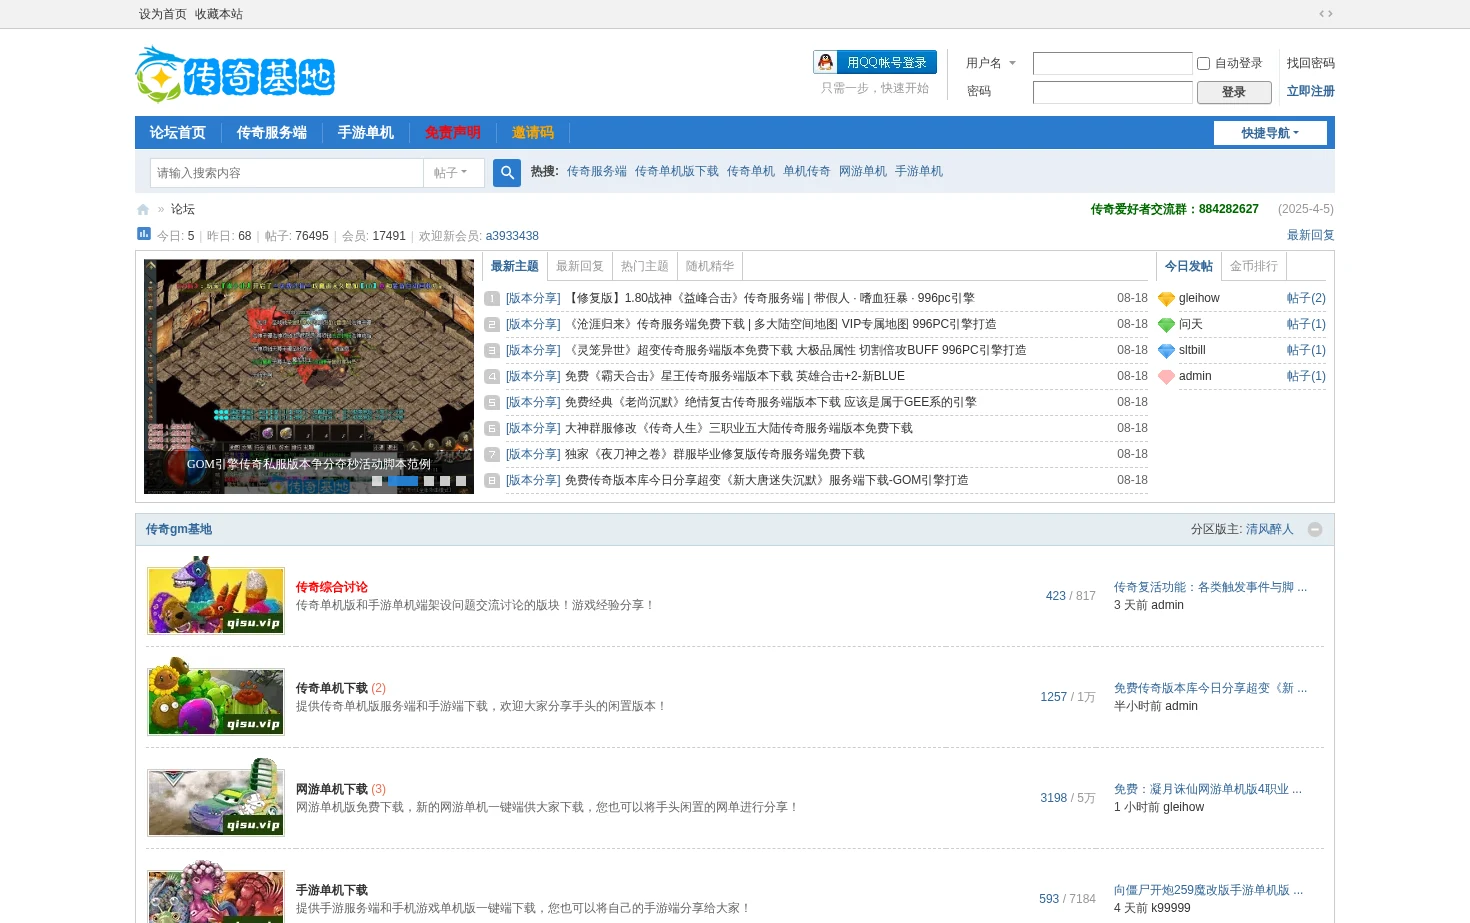This screenshot has height=923, width=1470.
Task: Click the 论坛 breadcrumb link
Action: point(183,209)
